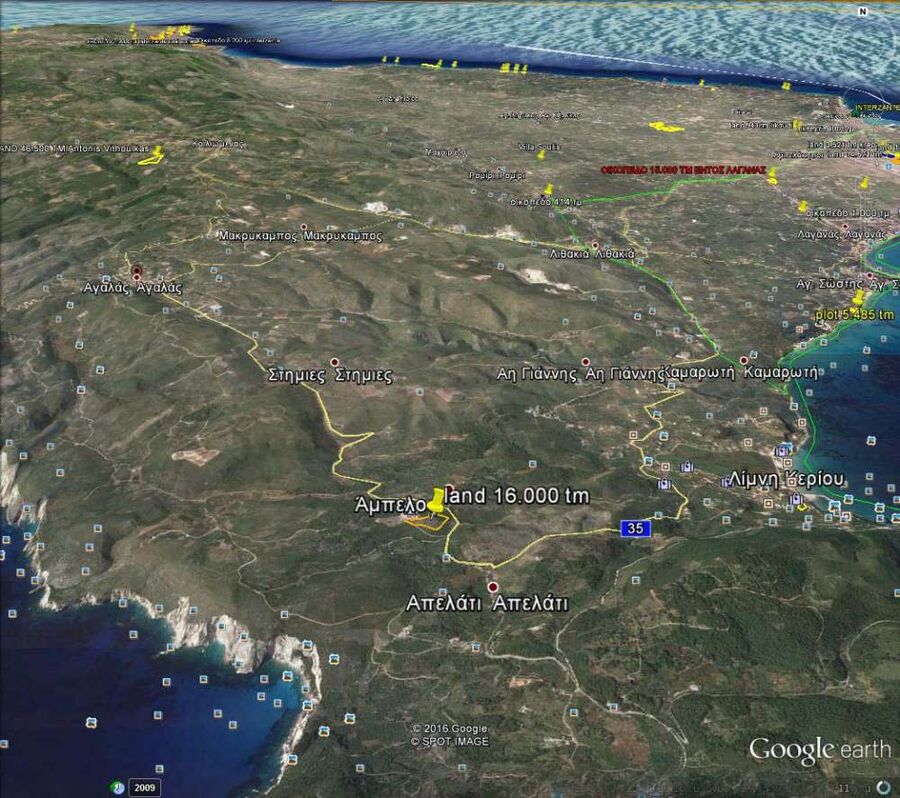
Task: Click the road 35 highway shield
Action: tap(633, 528)
